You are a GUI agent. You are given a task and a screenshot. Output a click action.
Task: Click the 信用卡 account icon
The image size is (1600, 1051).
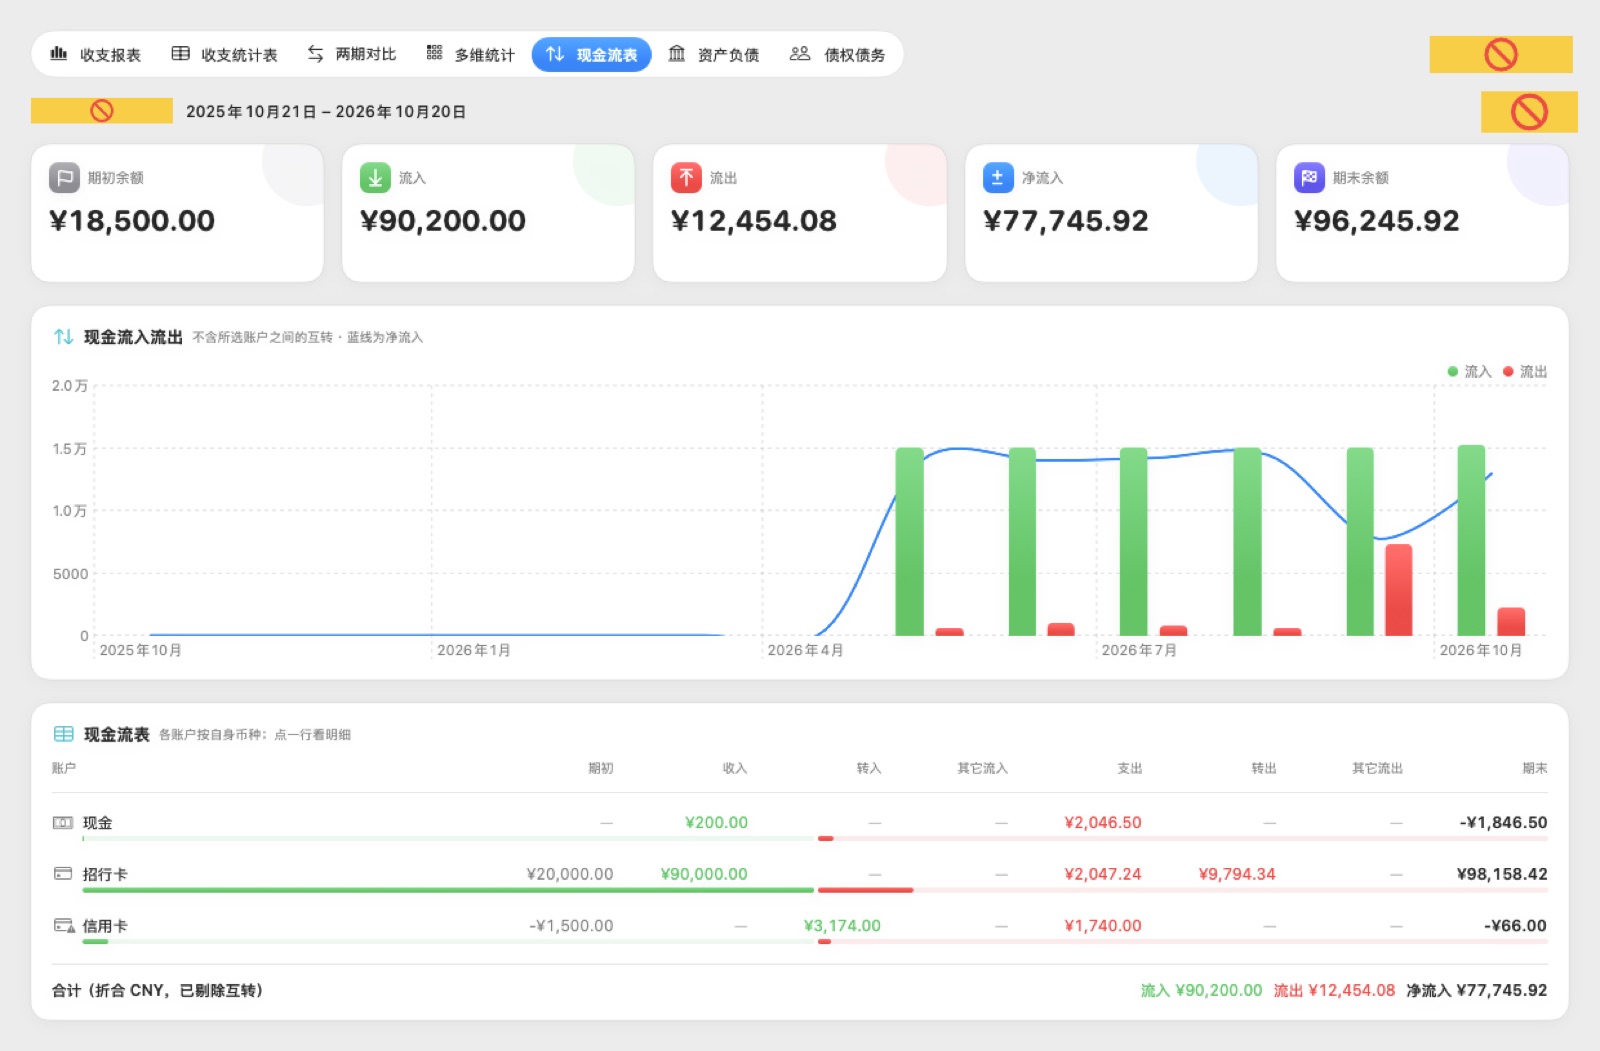pyautogui.click(x=64, y=926)
